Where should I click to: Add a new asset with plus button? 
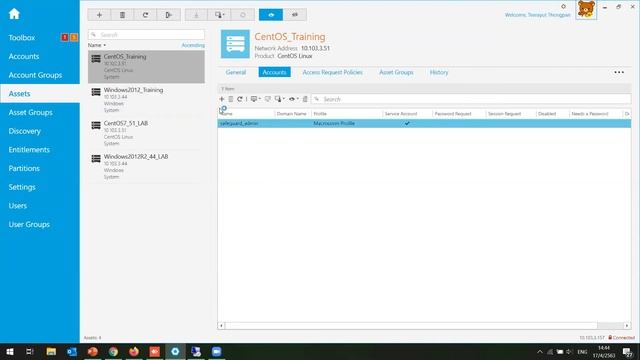point(99,15)
